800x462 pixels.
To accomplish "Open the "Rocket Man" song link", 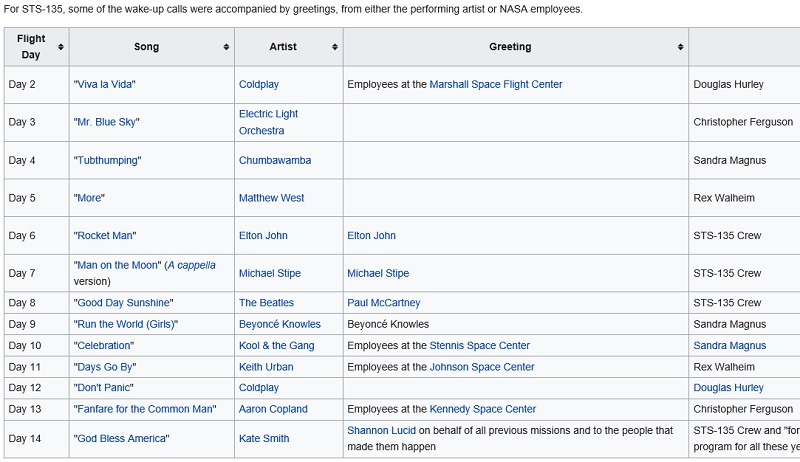I will [x=105, y=236].
